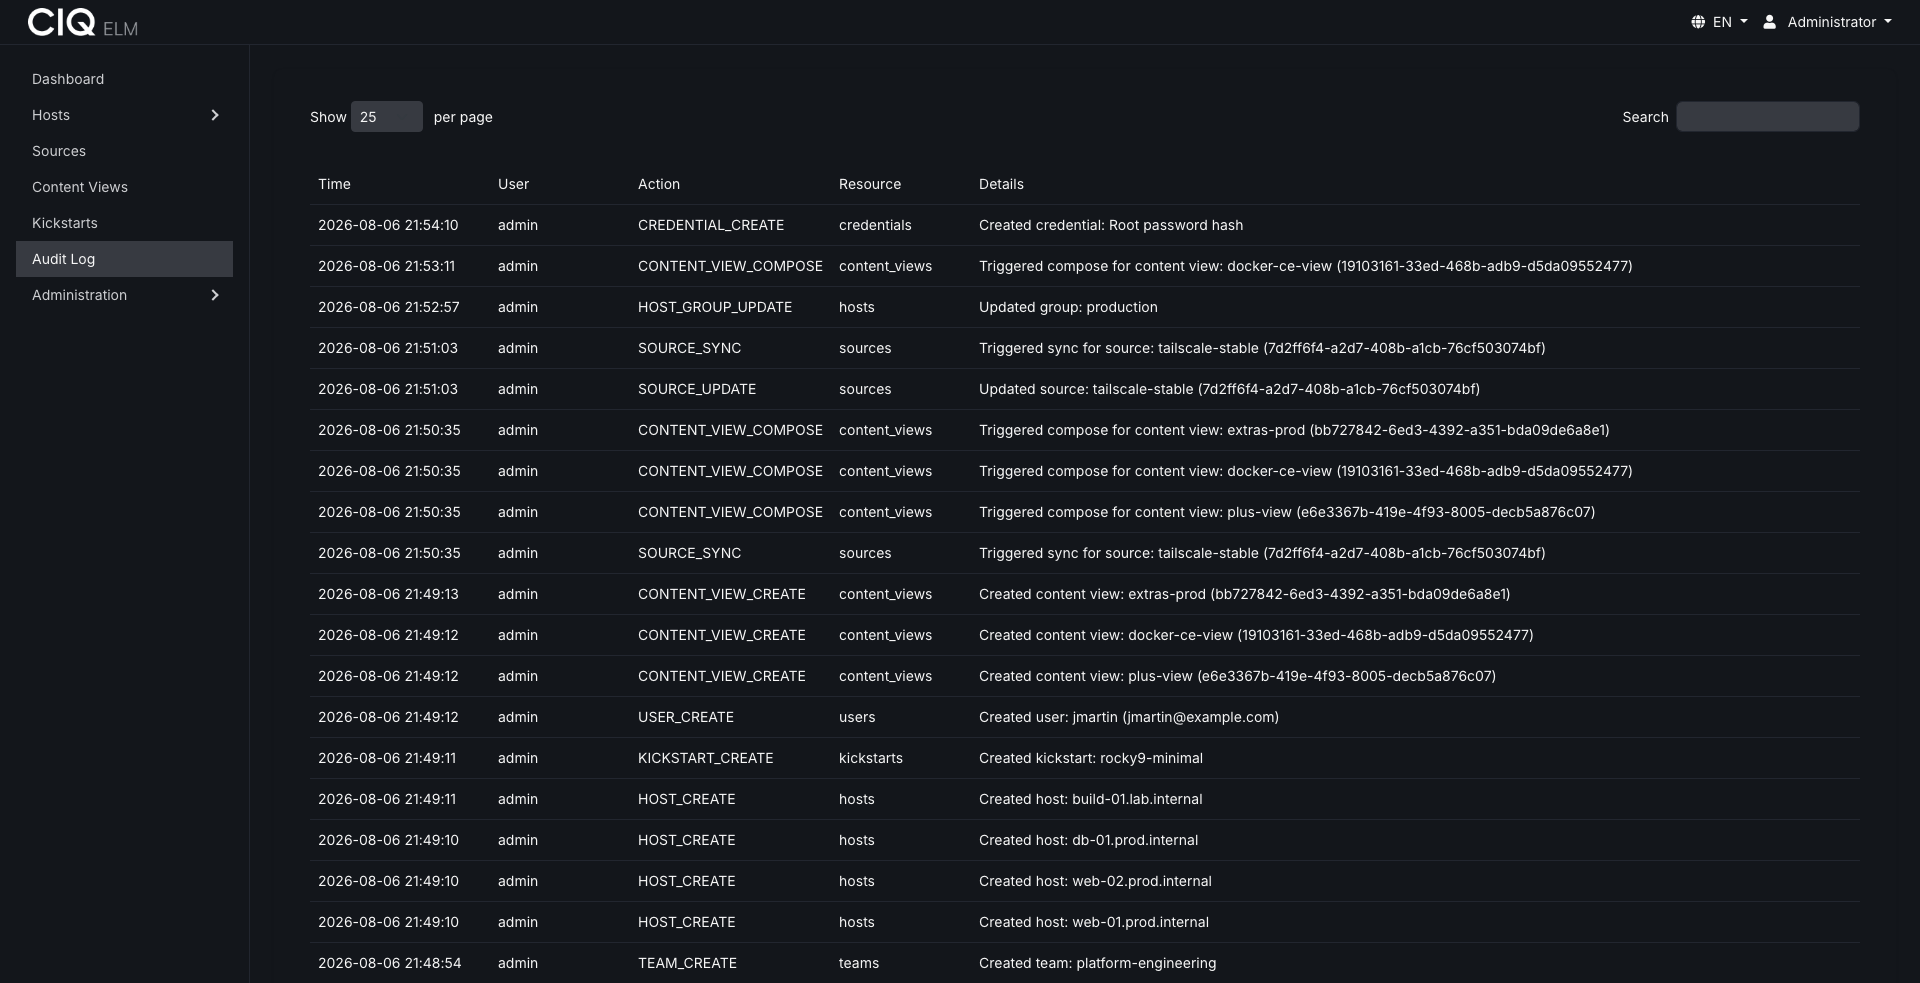Viewport: 1920px width, 983px height.
Task: Select Audit Log in sidebar
Action: tap(124, 259)
